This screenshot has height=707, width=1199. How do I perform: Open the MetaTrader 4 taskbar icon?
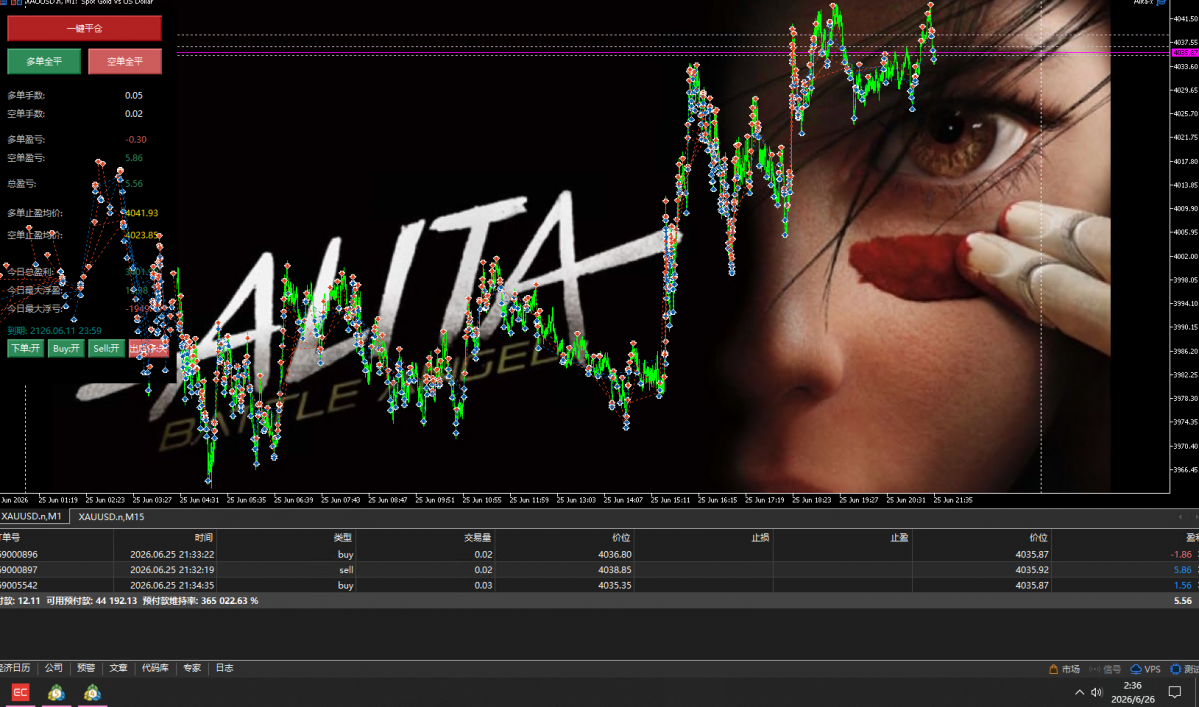click(x=93, y=692)
